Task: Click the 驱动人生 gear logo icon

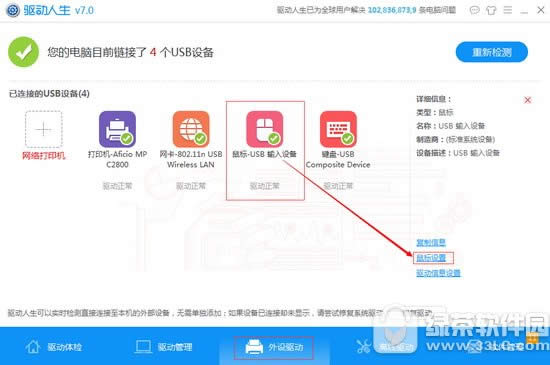Action: pyautogui.click(x=13, y=10)
